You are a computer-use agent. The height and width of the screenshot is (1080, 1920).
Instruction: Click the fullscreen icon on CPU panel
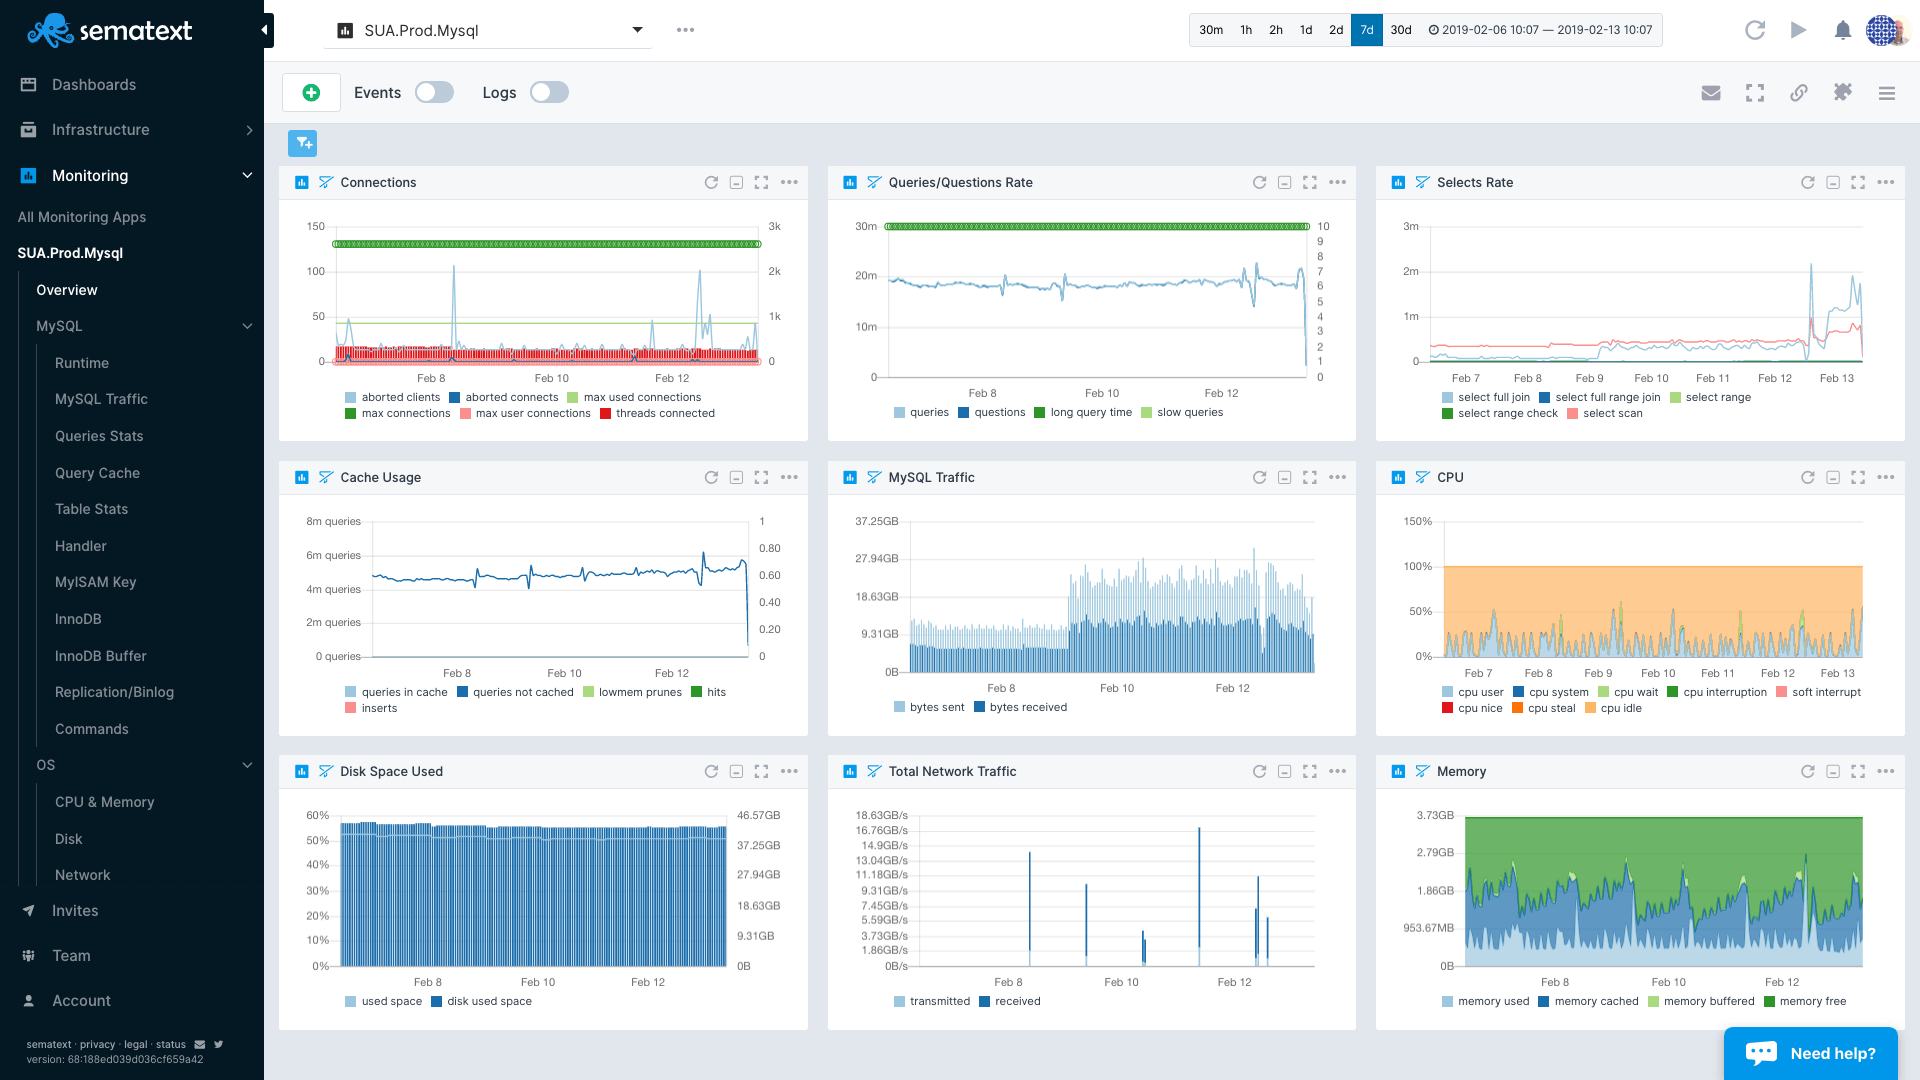point(1858,477)
